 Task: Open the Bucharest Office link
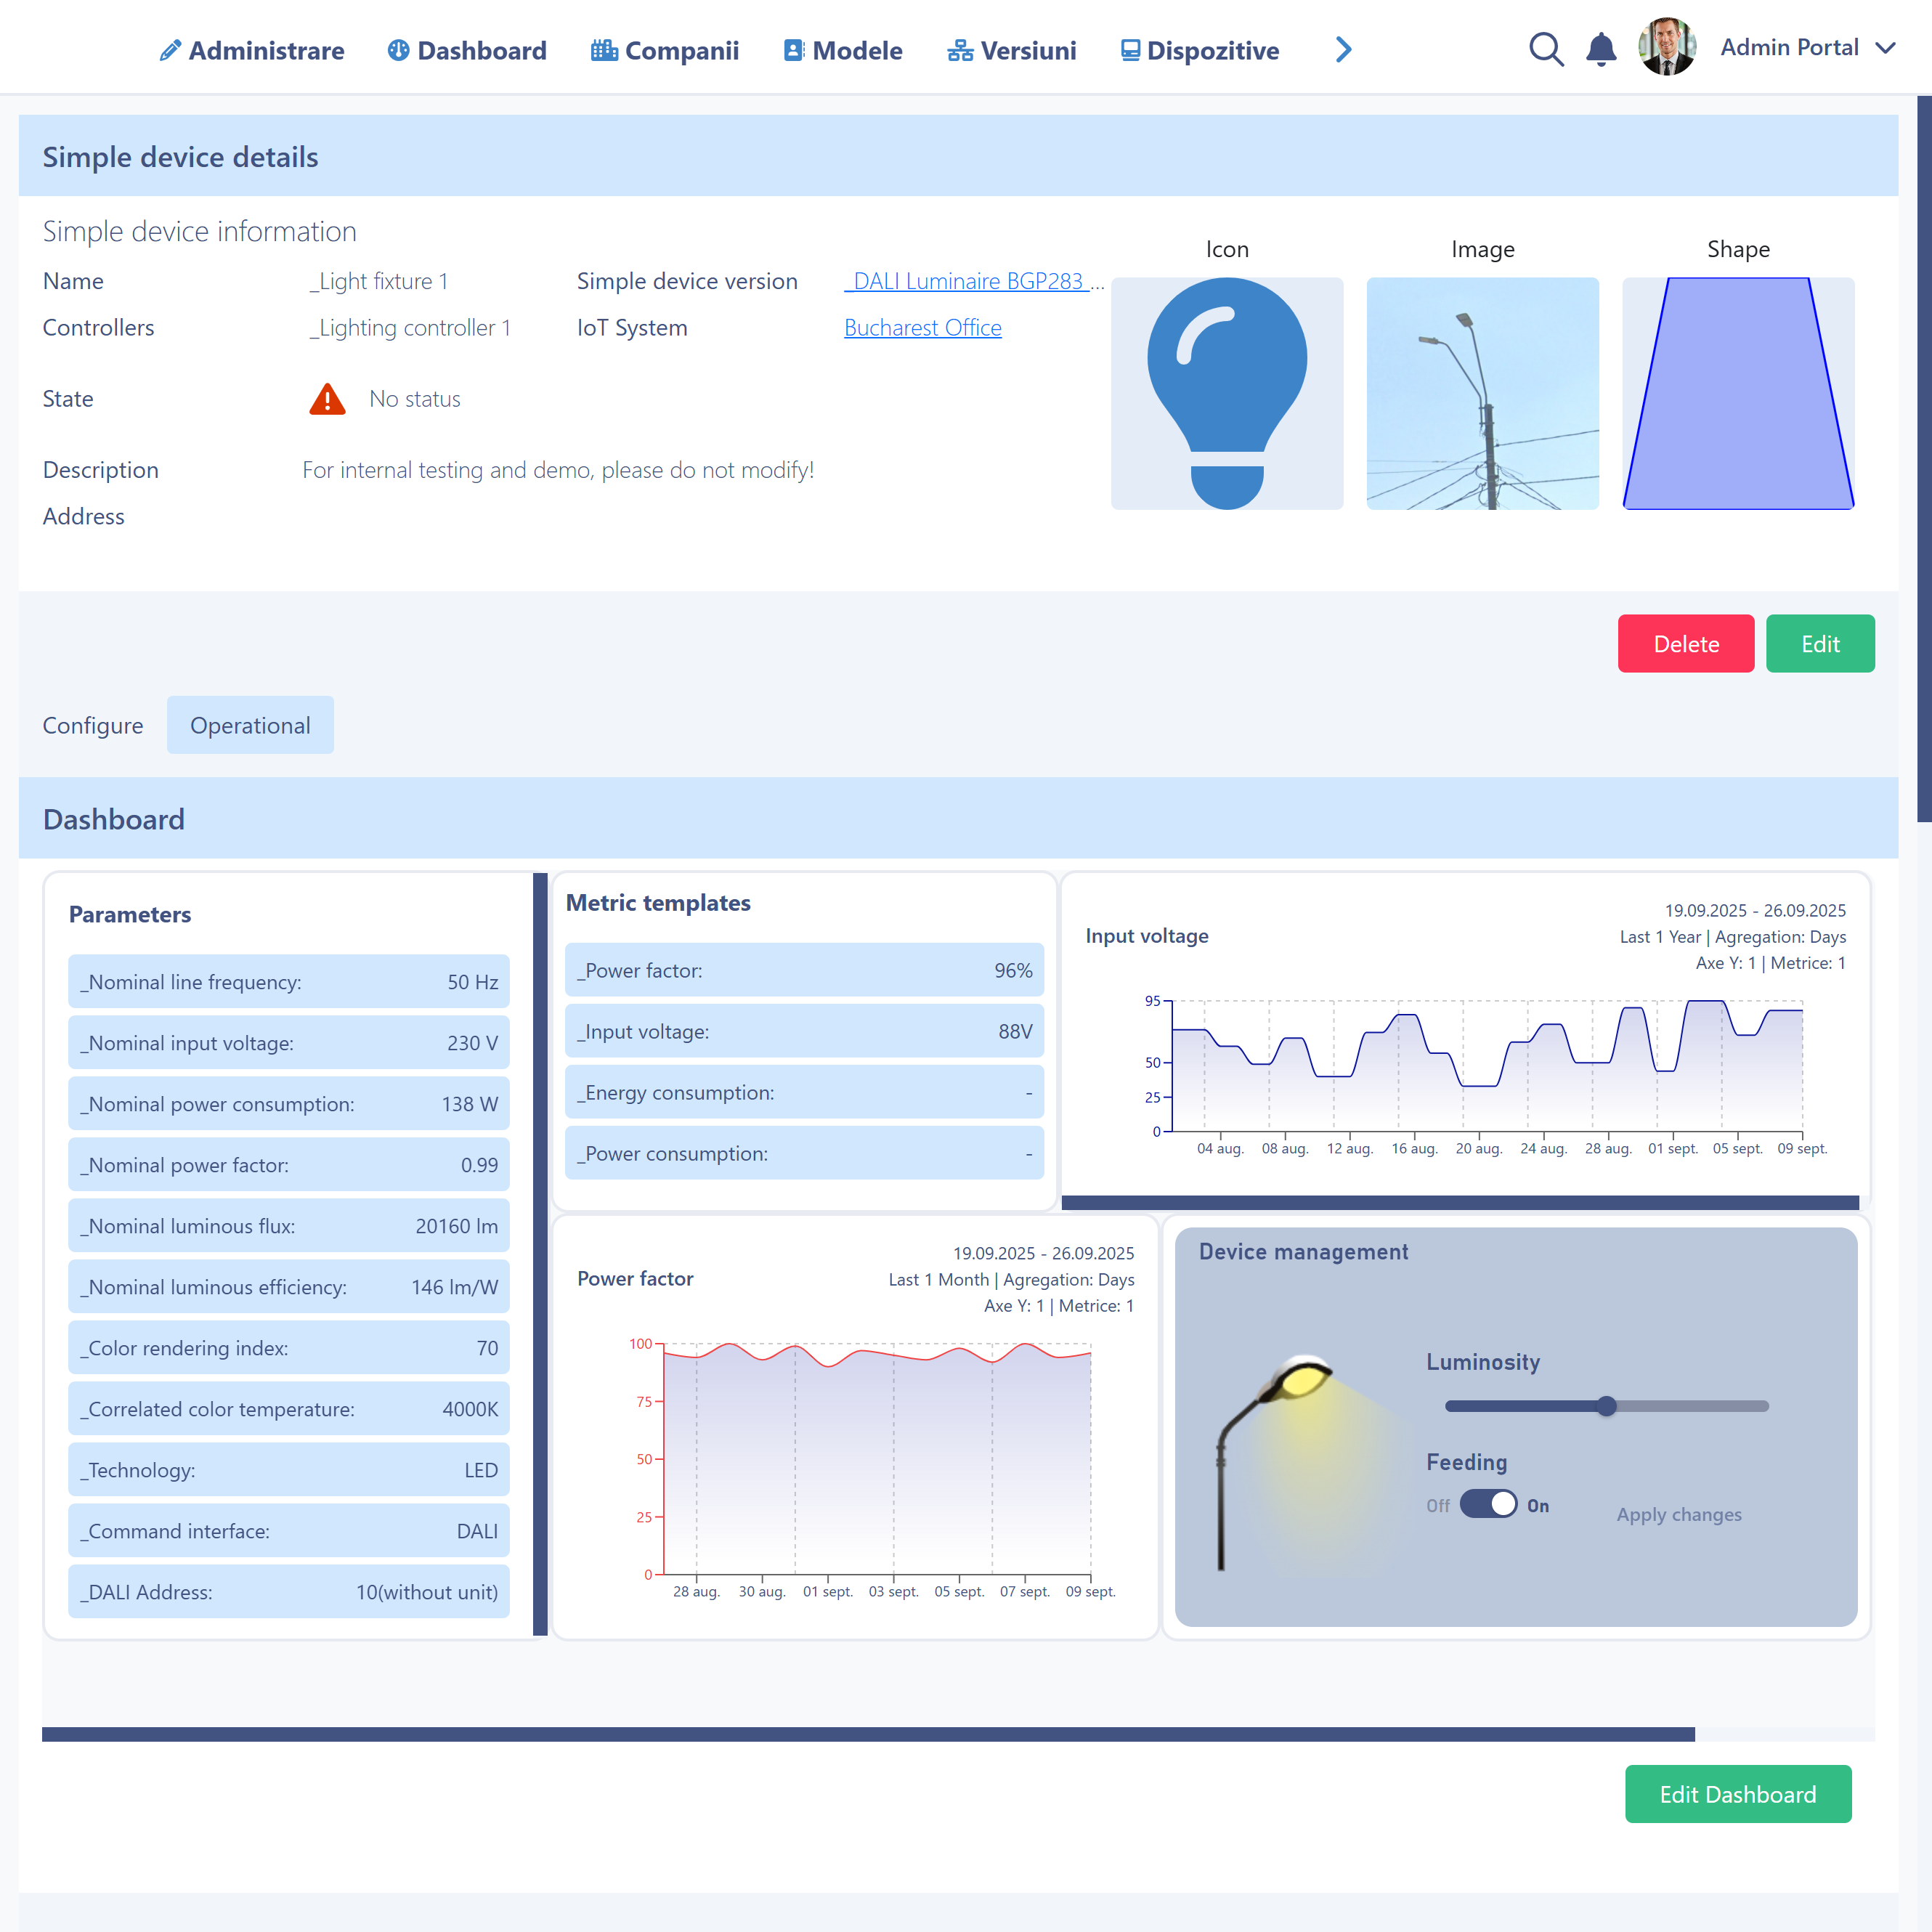coord(922,328)
